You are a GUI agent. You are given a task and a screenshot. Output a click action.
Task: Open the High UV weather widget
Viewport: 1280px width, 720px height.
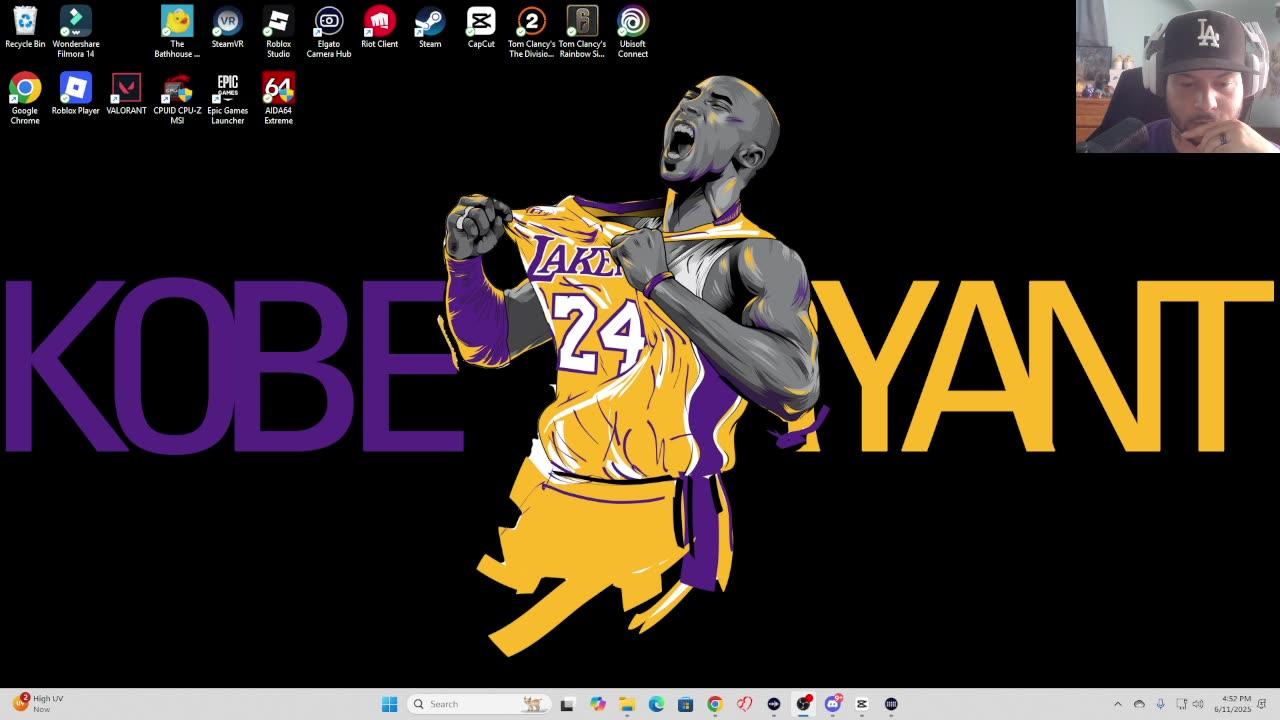coord(38,704)
